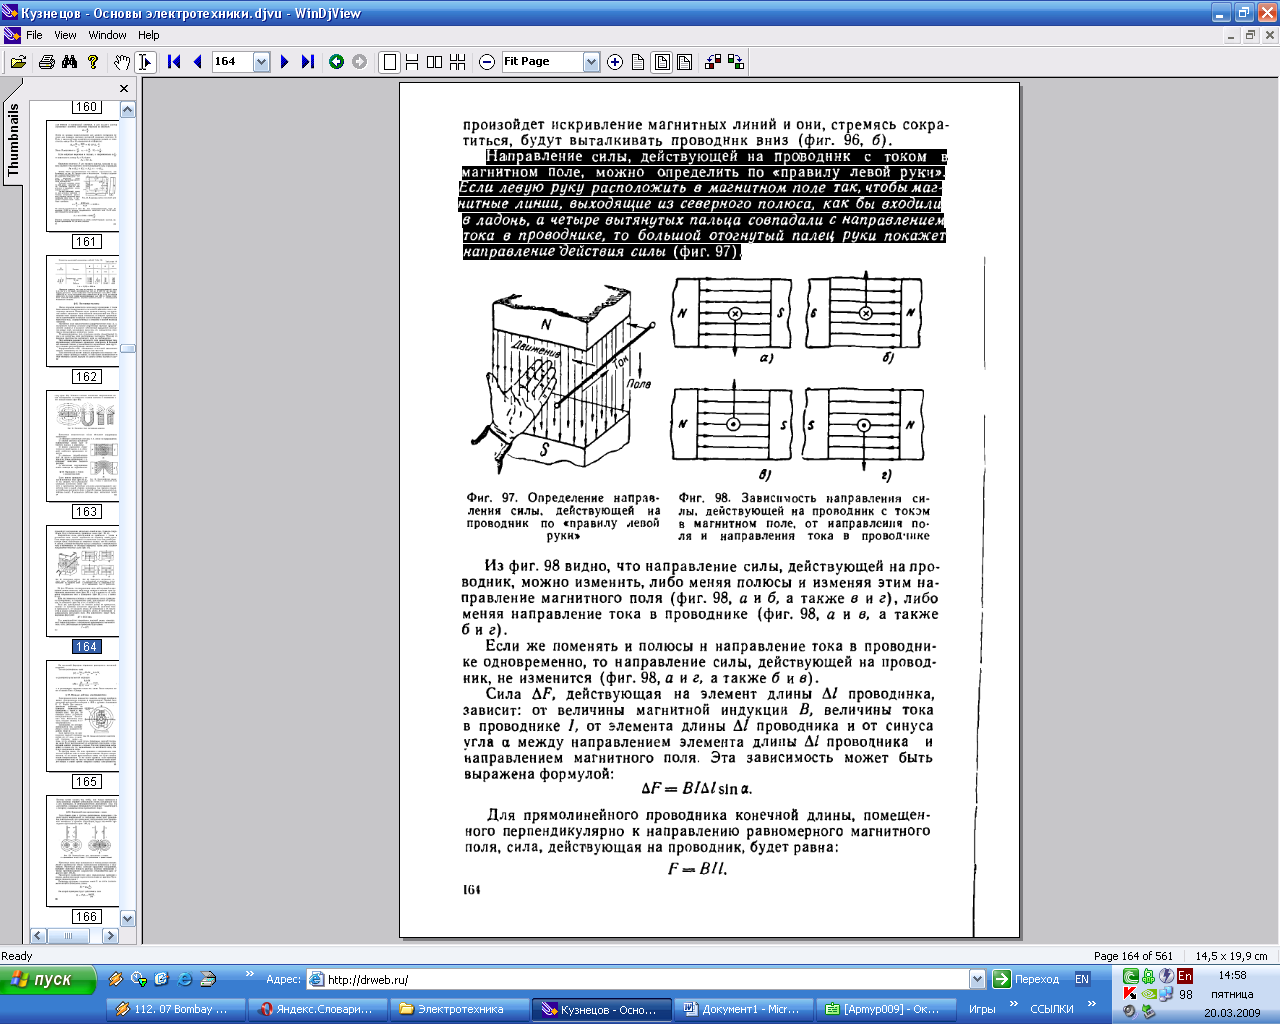Open the View menu
This screenshot has height=1024, width=1280.
pyautogui.click(x=65, y=35)
